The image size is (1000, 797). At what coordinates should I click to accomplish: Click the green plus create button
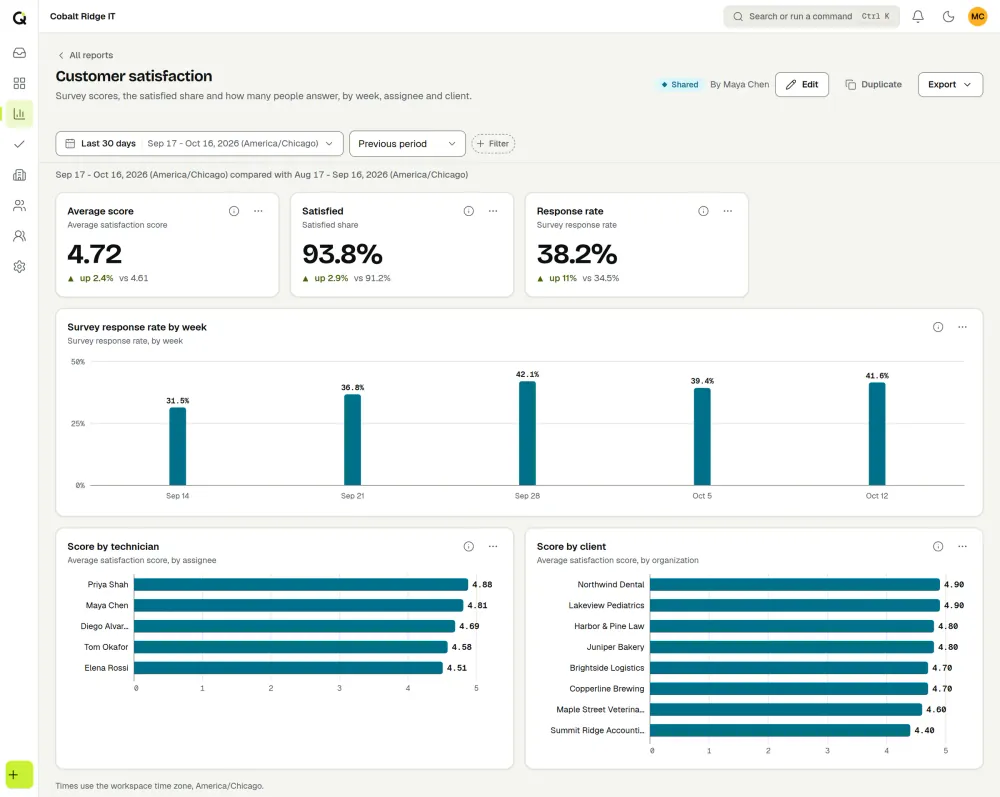tap(19, 775)
